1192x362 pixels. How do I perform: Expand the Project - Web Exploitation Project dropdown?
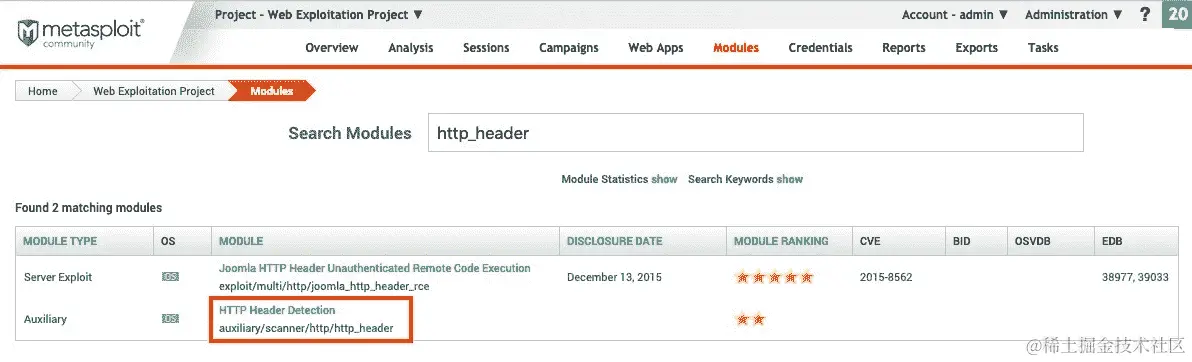pos(319,14)
